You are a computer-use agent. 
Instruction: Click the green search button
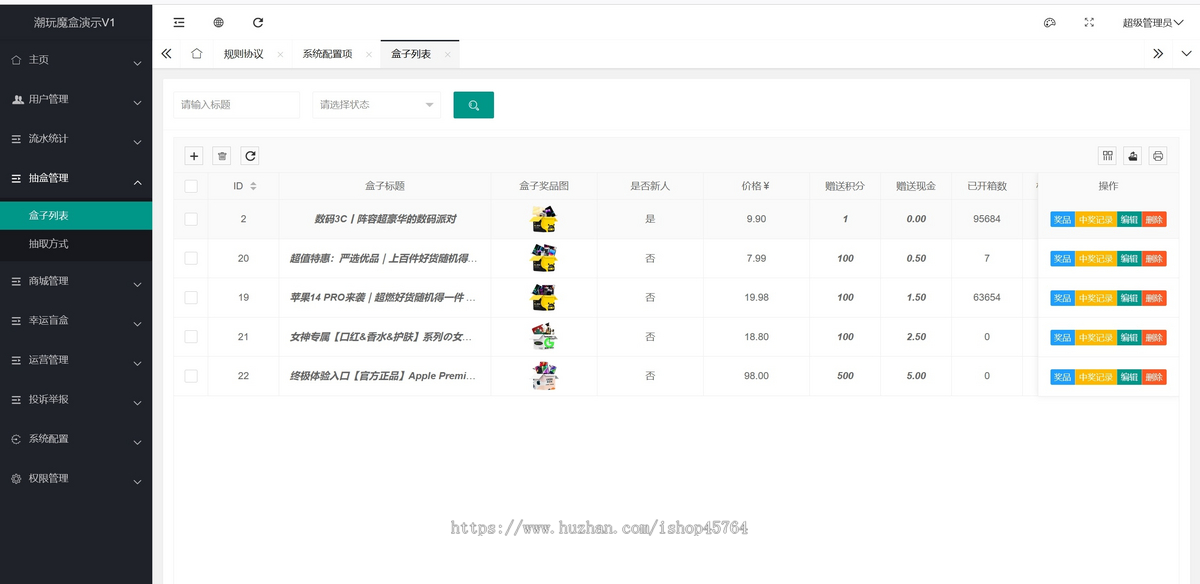click(473, 105)
